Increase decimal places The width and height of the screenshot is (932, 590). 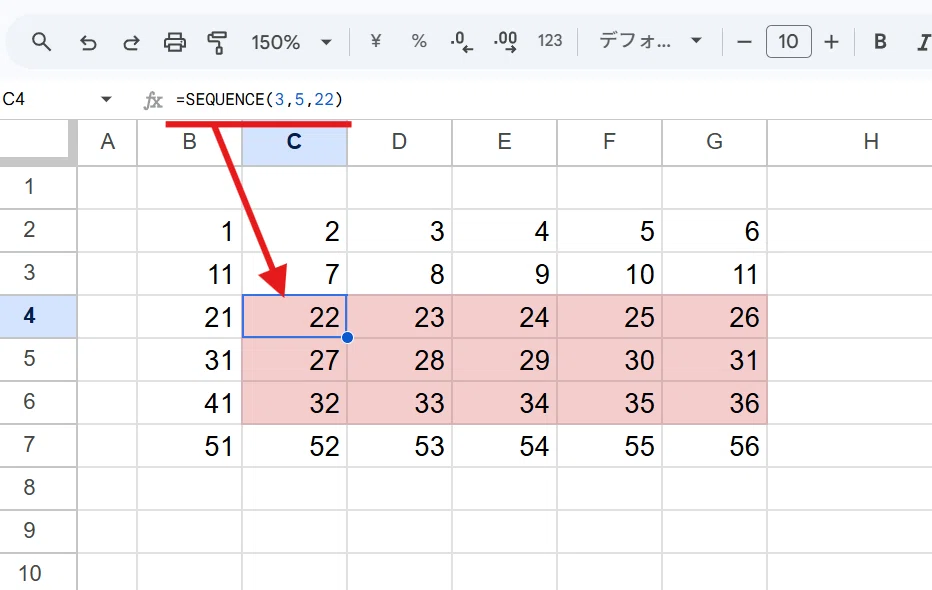click(506, 42)
